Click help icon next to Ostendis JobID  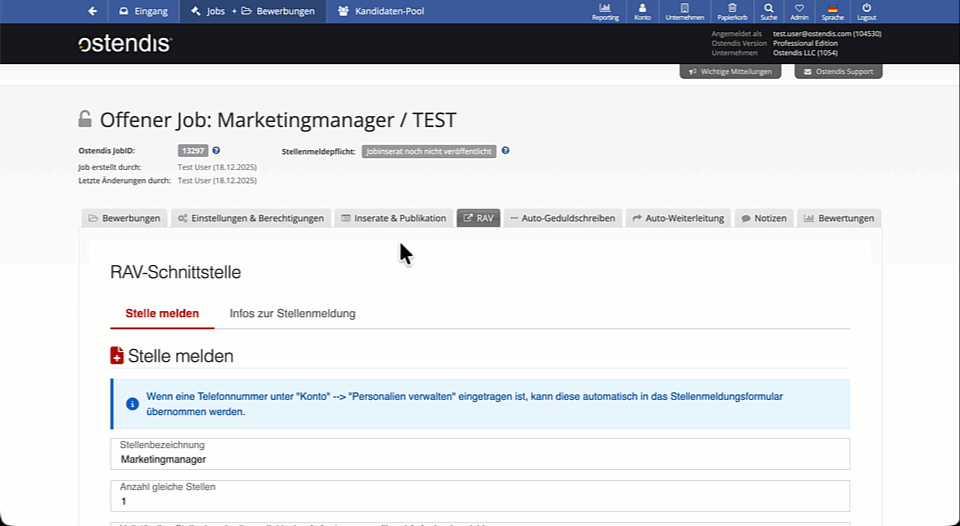(x=216, y=151)
